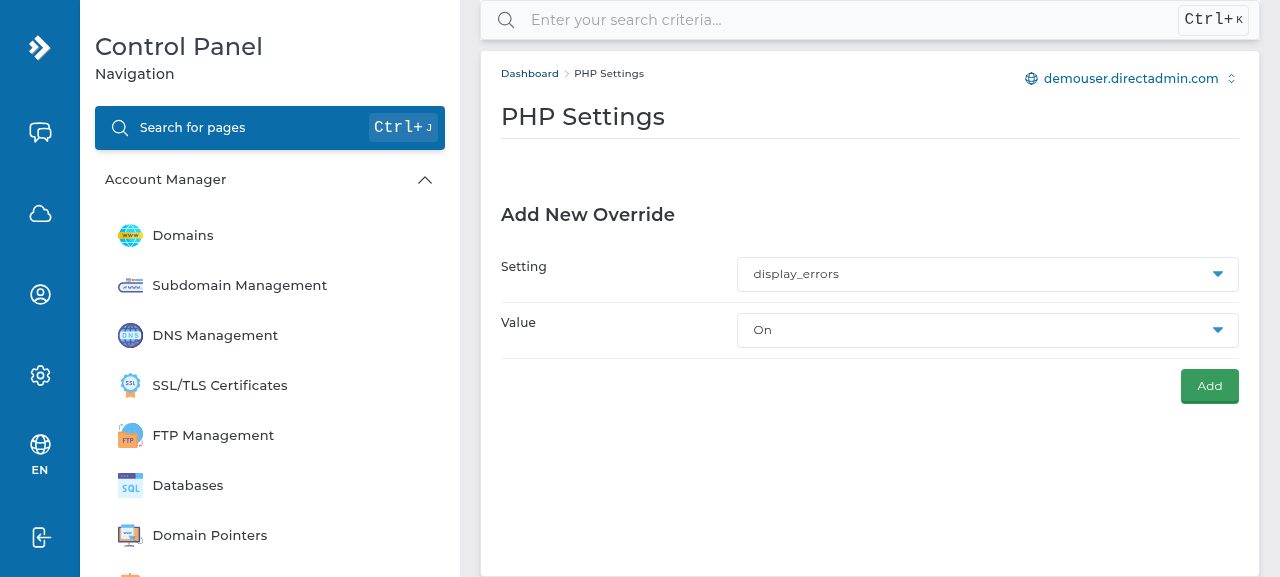1280x577 pixels.
Task: Click the magnifier icon in Search for pages
Action: pos(120,127)
